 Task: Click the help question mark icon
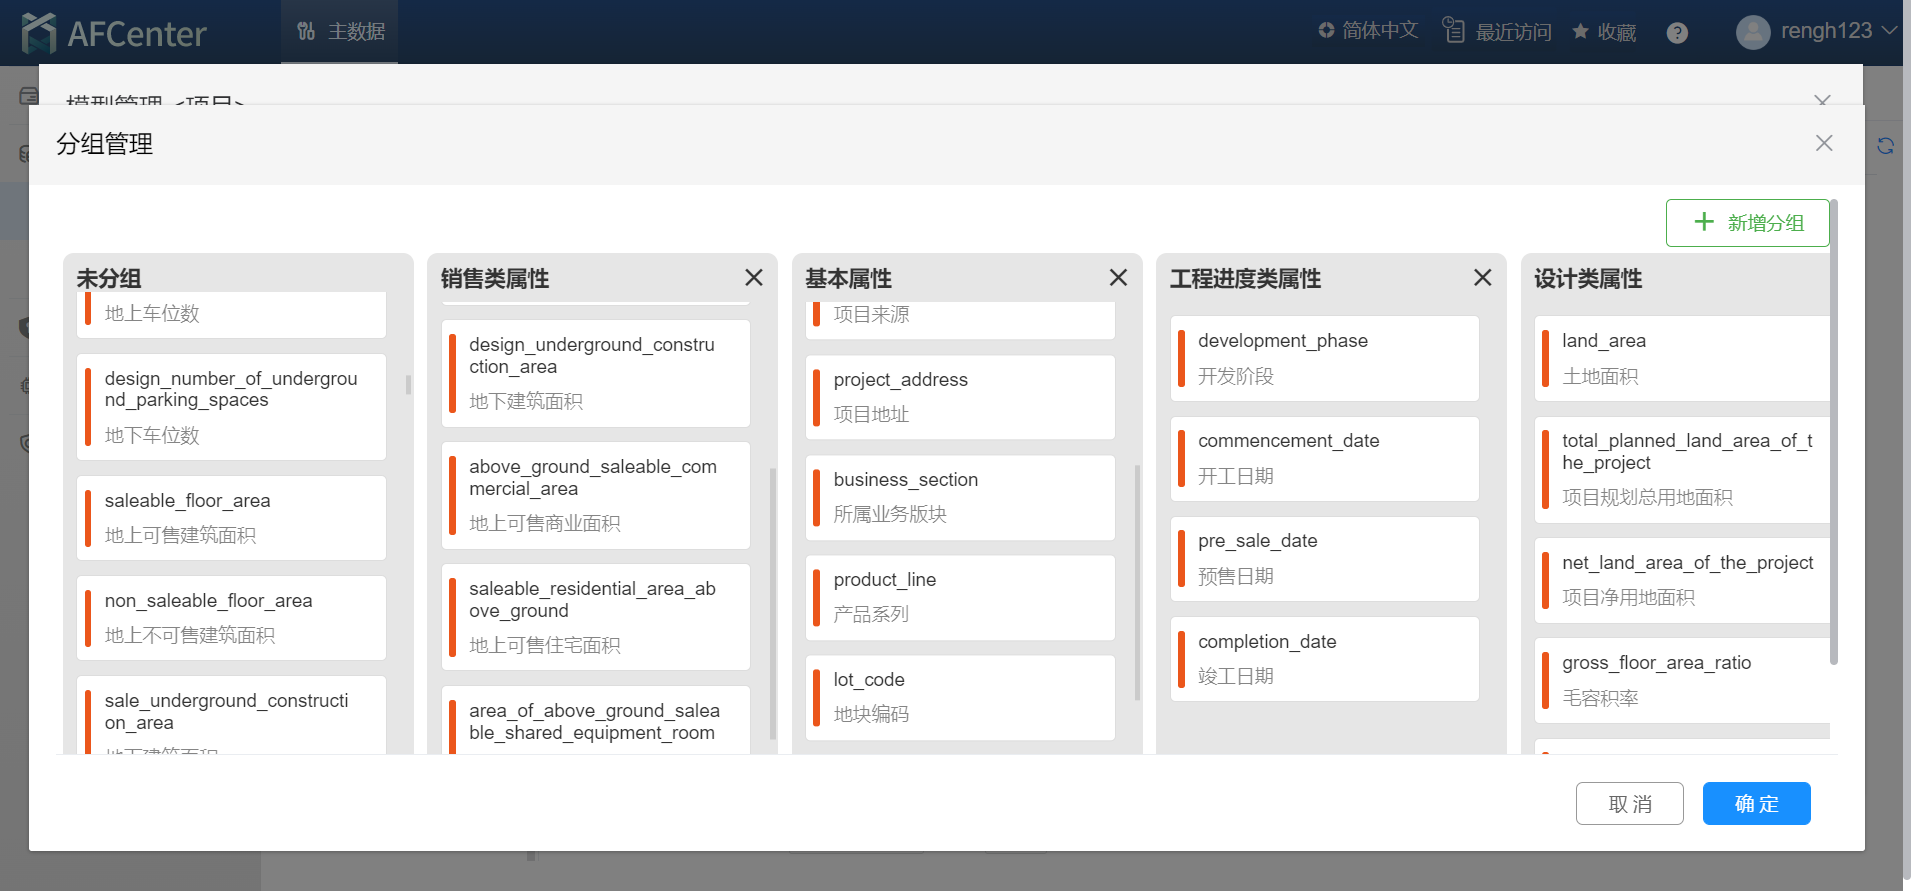click(x=1678, y=33)
